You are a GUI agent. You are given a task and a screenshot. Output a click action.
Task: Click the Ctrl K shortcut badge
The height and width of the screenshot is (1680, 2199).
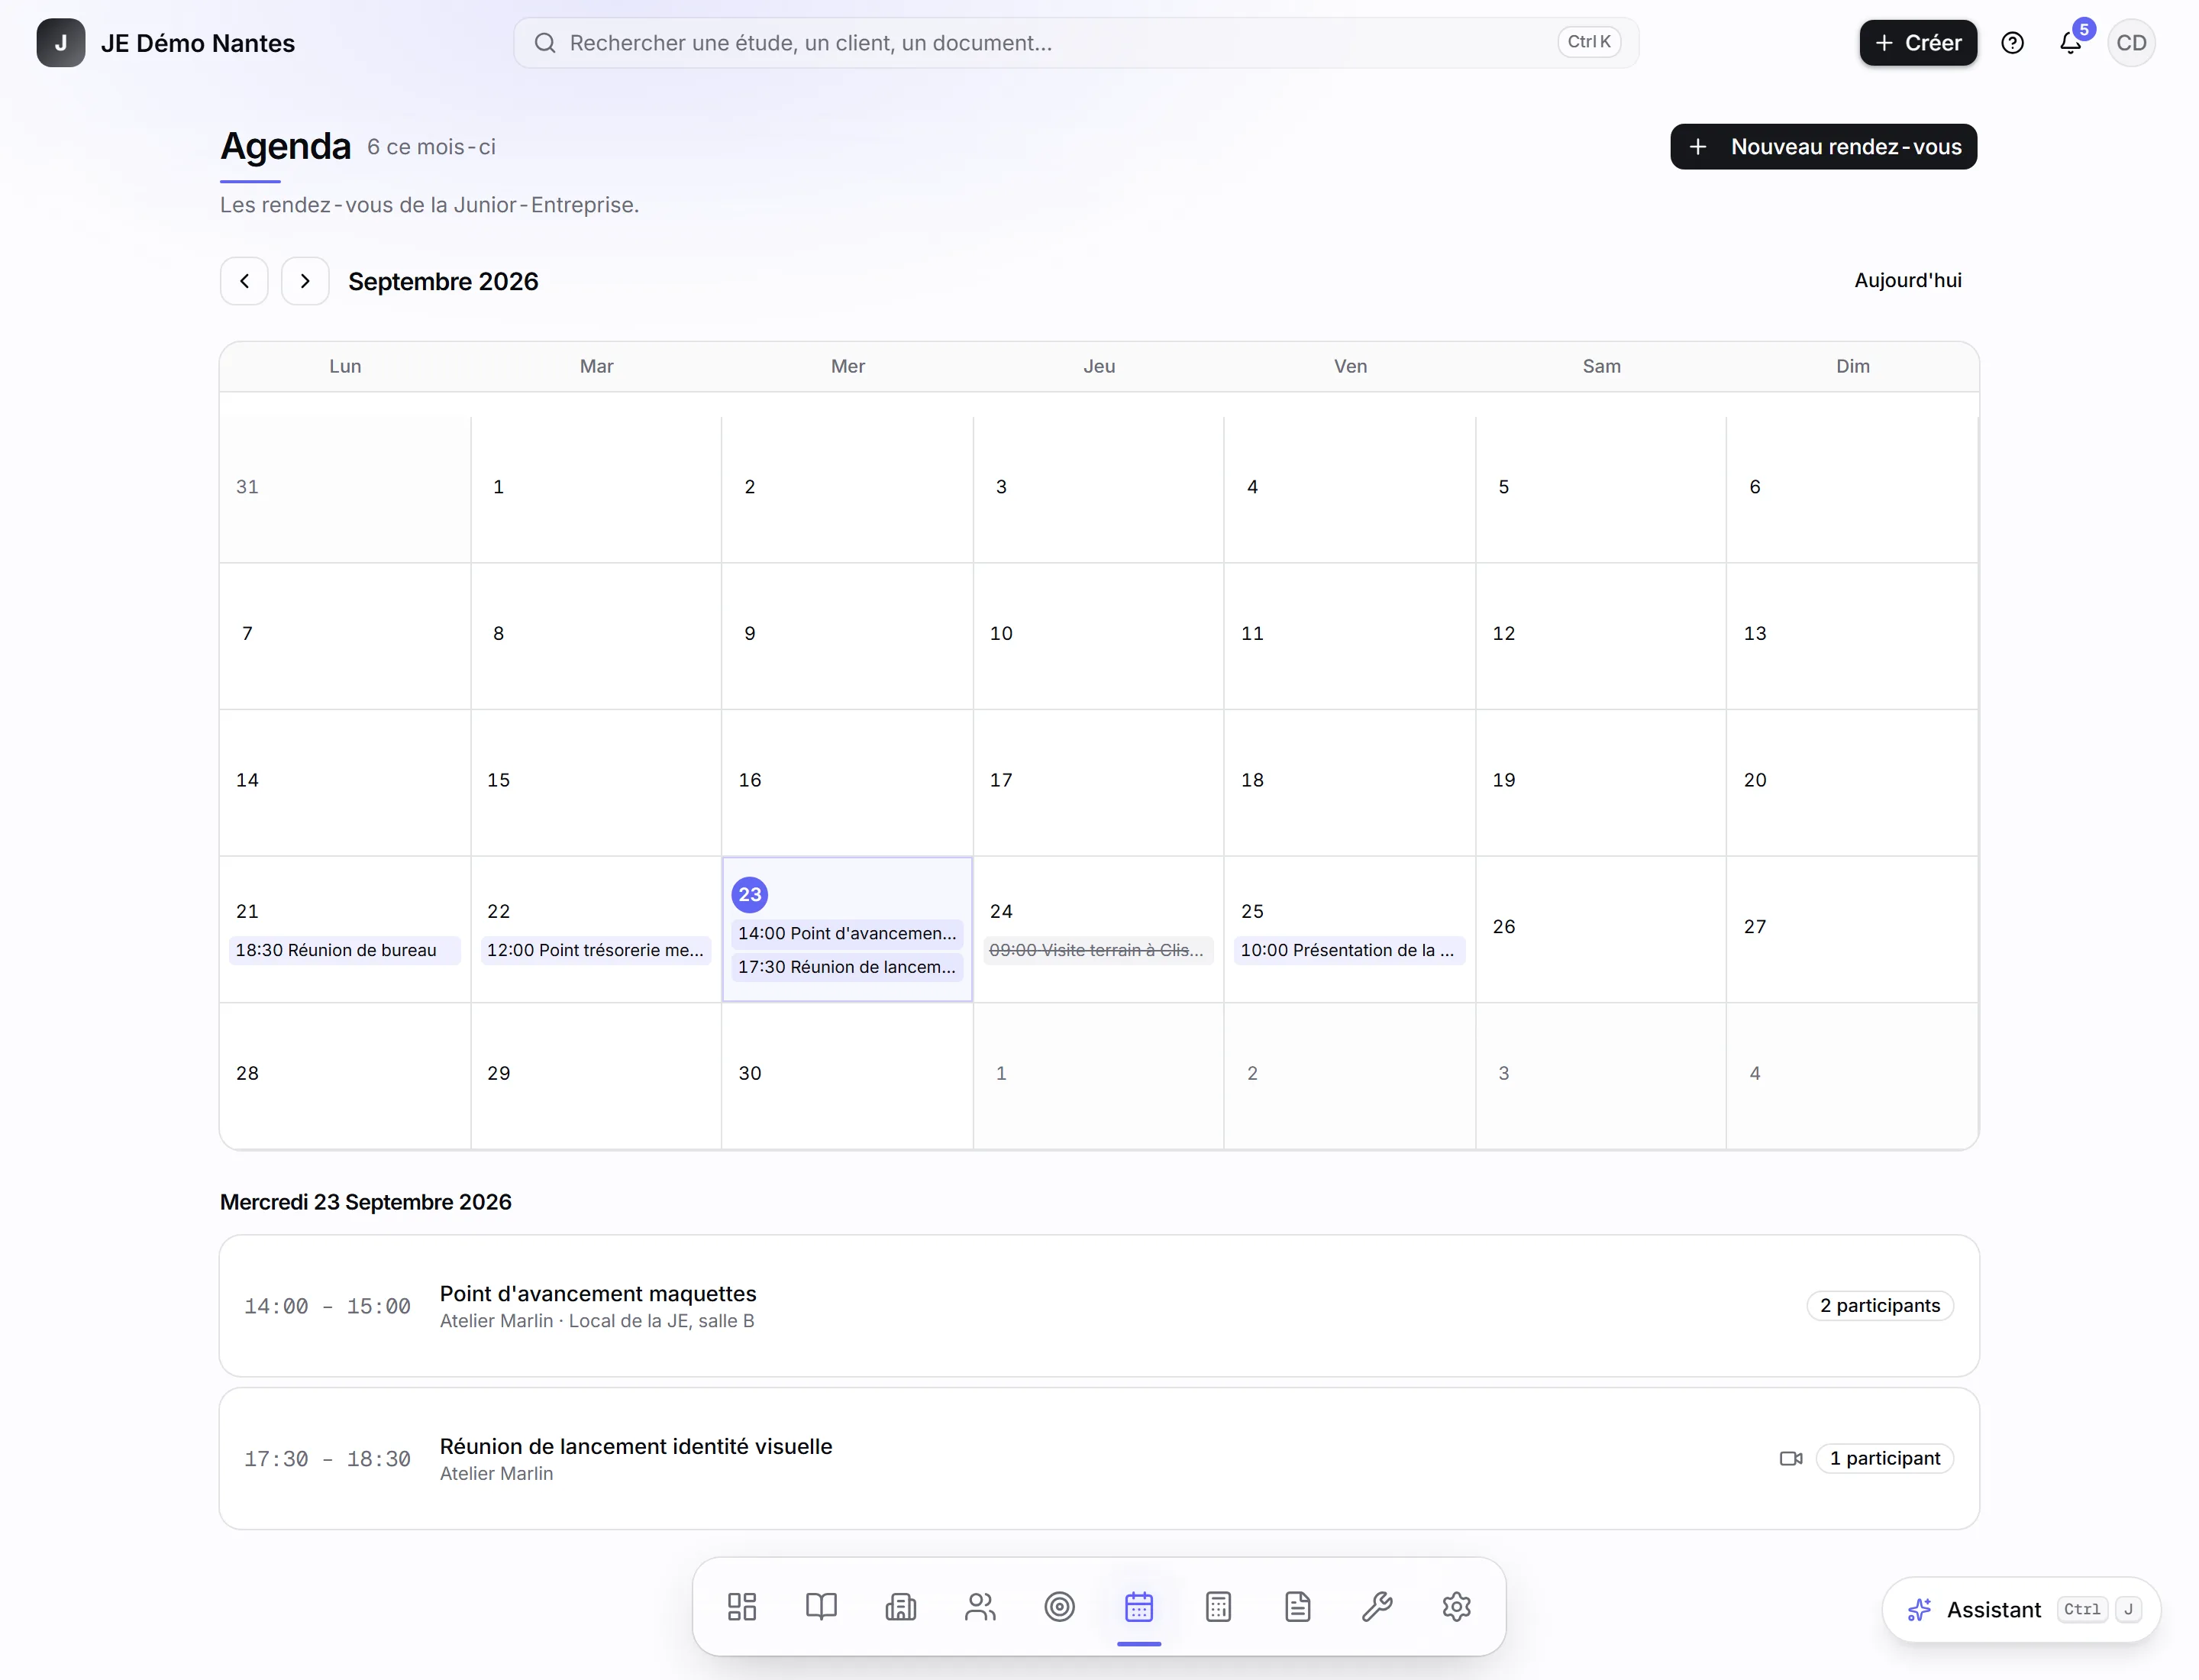click(x=1588, y=42)
